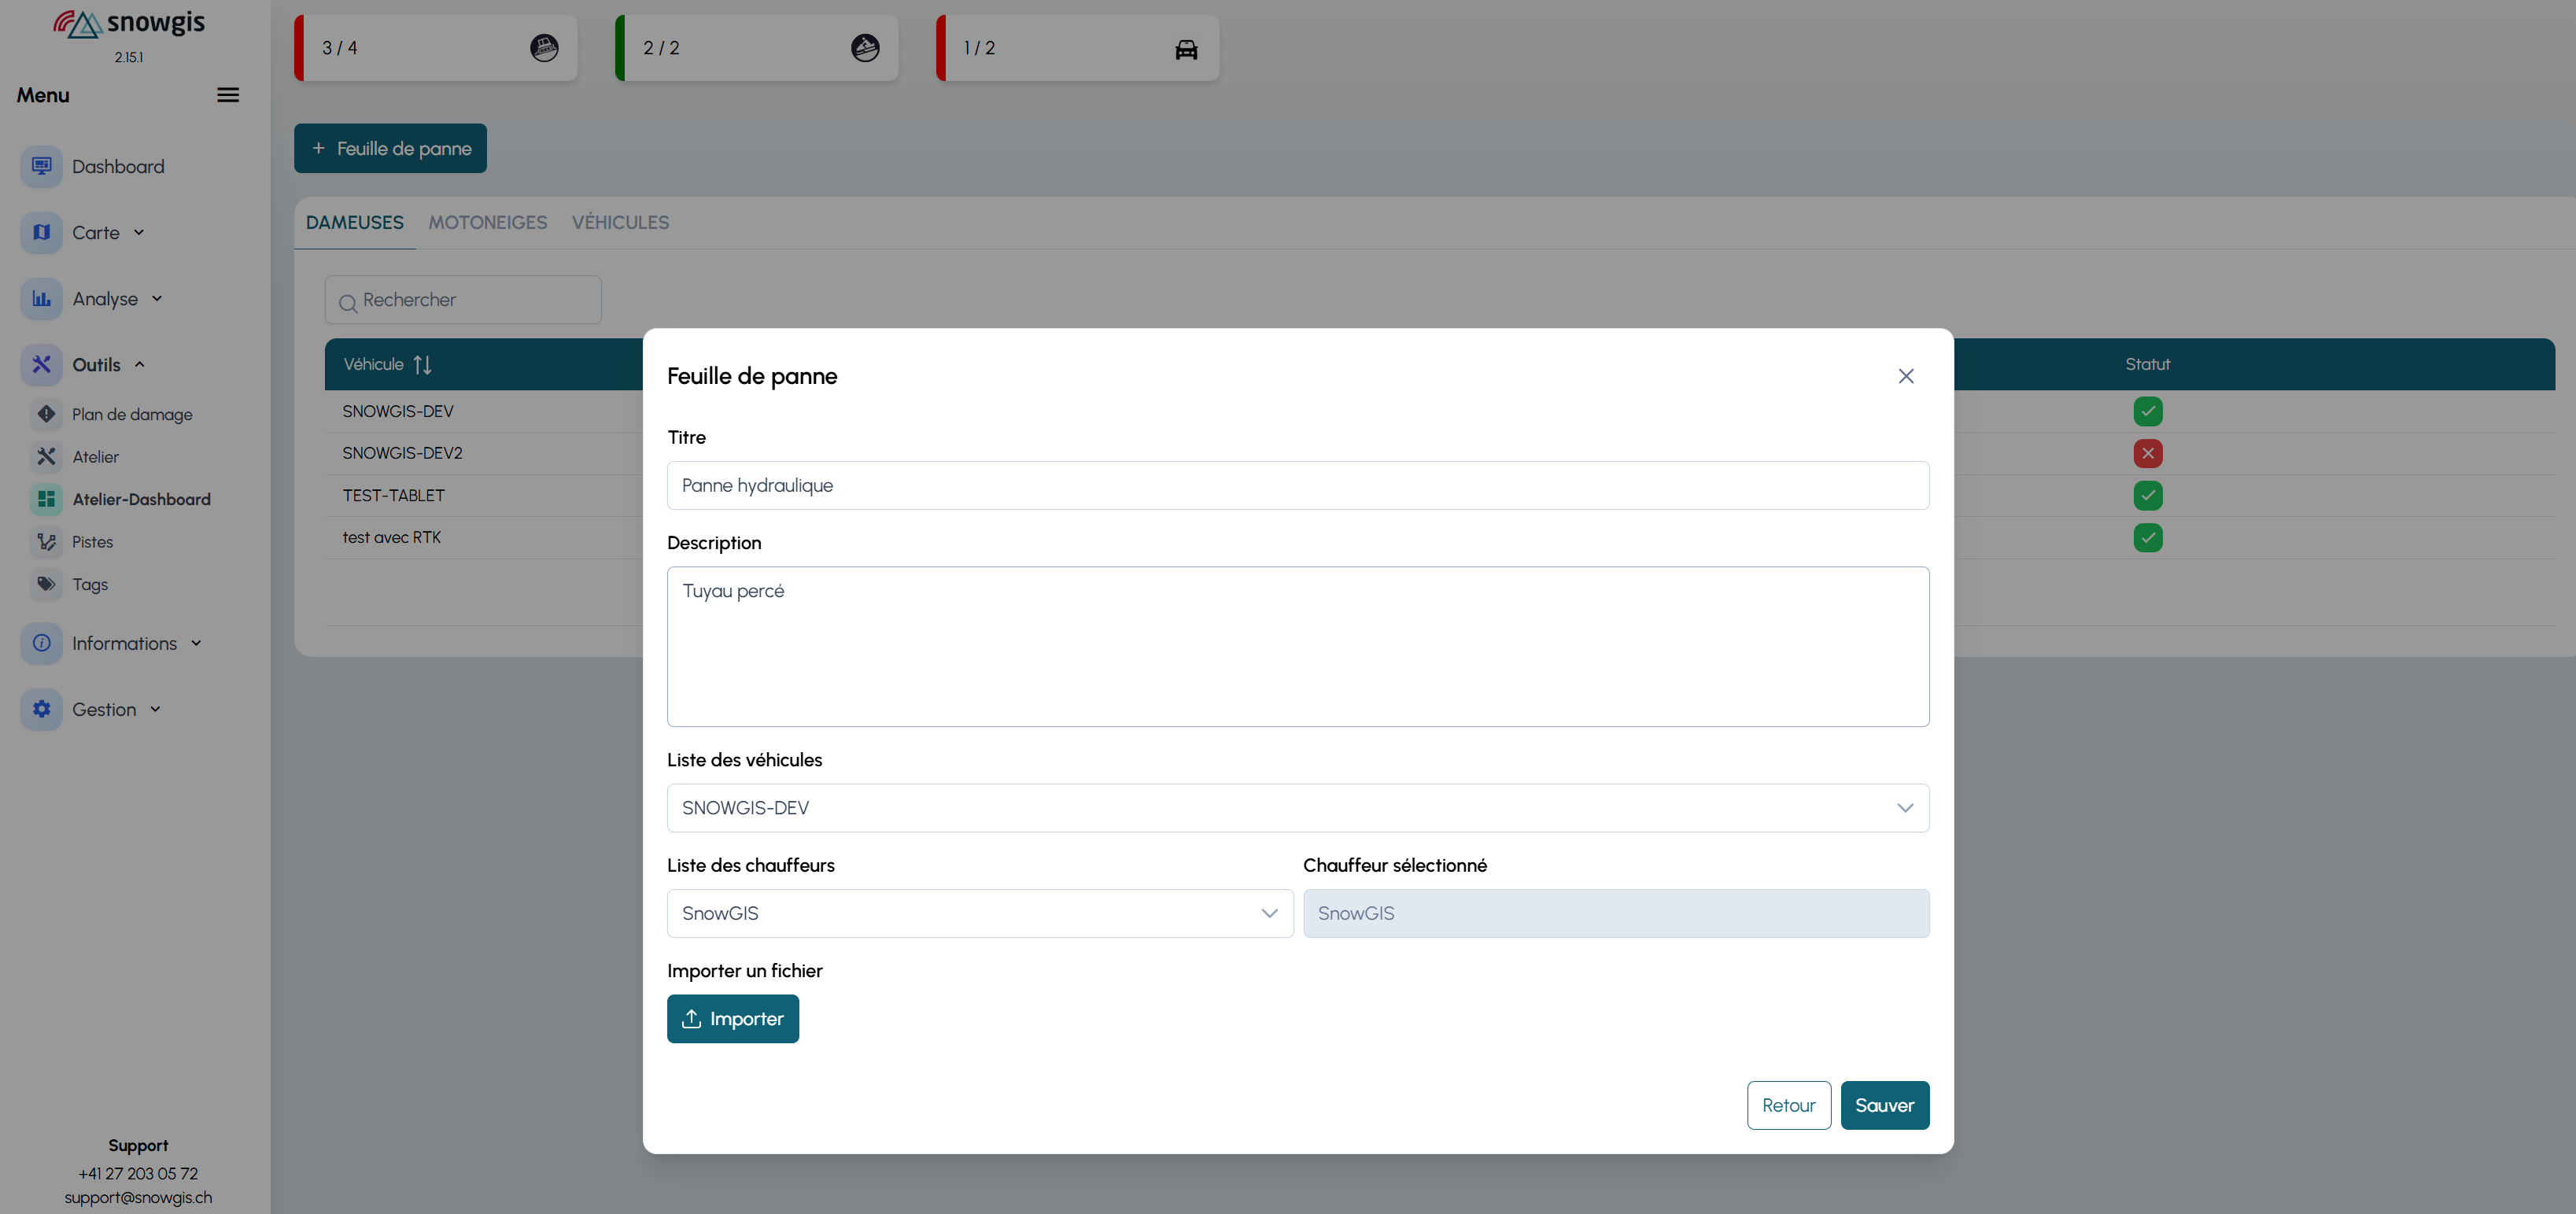This screenshot has width=2576, height=1214.
Task: Open Dashboard from sidebar icon
Action: tap(41, 166)
